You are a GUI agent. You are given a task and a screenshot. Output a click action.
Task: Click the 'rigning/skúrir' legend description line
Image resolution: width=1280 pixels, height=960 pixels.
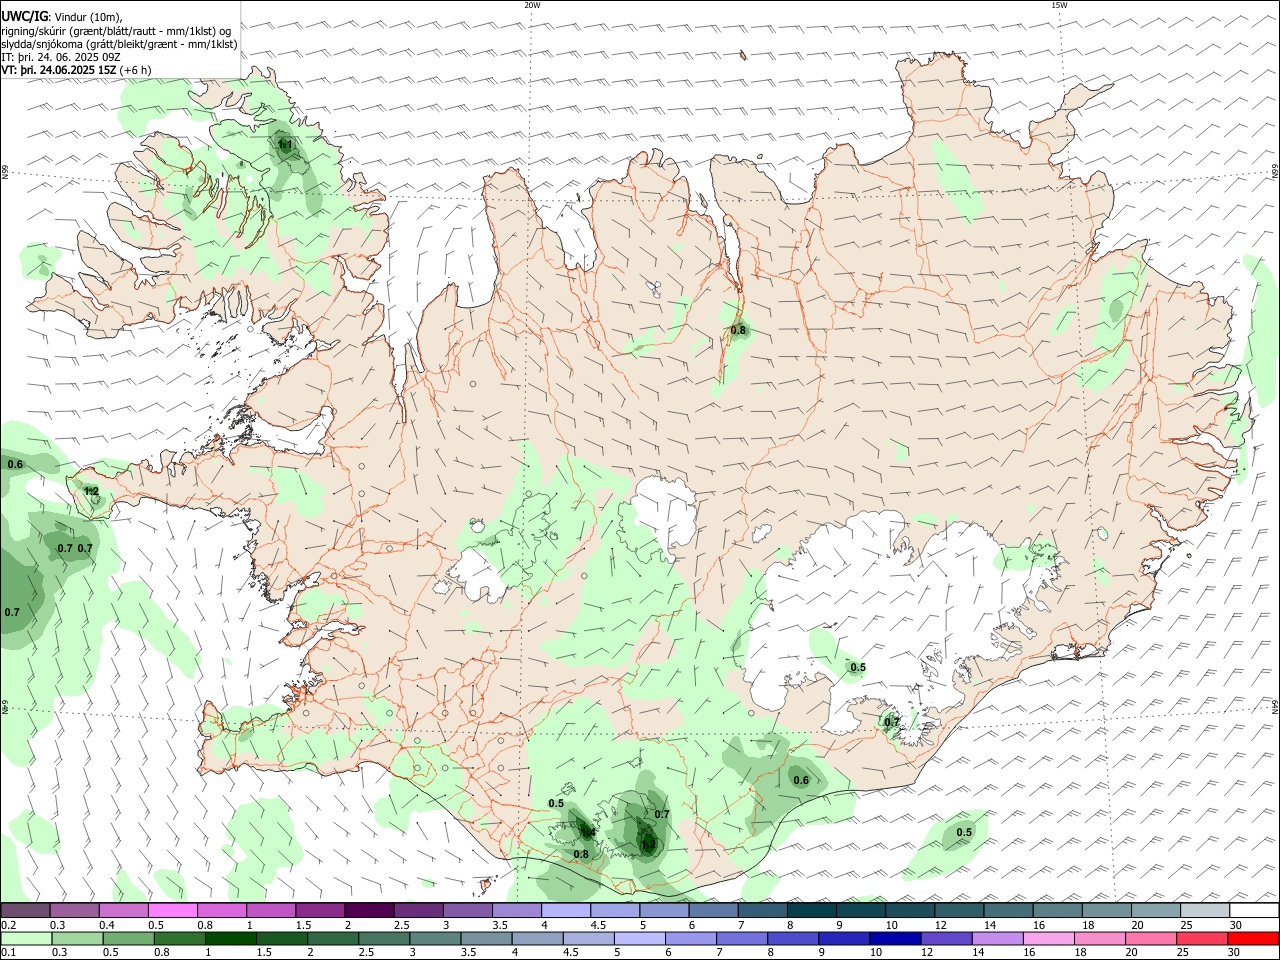tap(116, 31)
